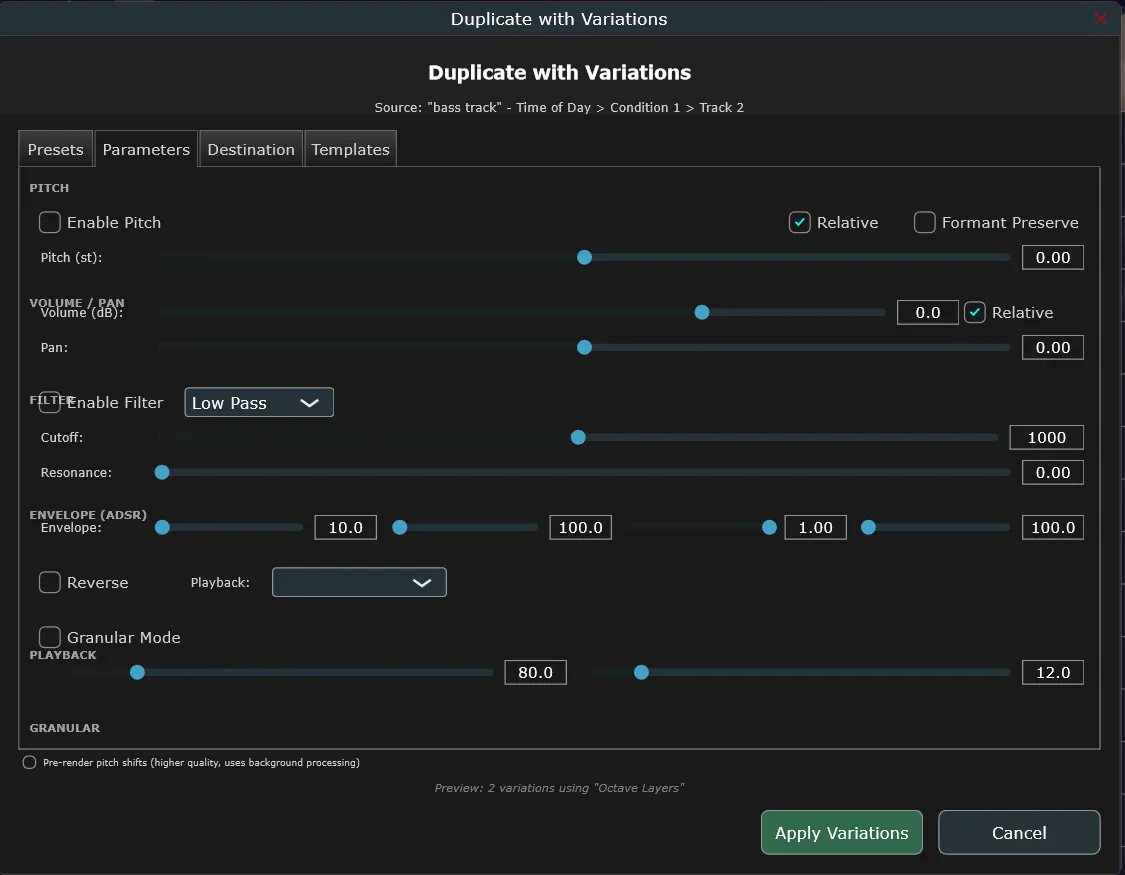This screenshot has width=1125, height=875.
Task: Expand the Playback mode dropdown
Action: point(359,582)
